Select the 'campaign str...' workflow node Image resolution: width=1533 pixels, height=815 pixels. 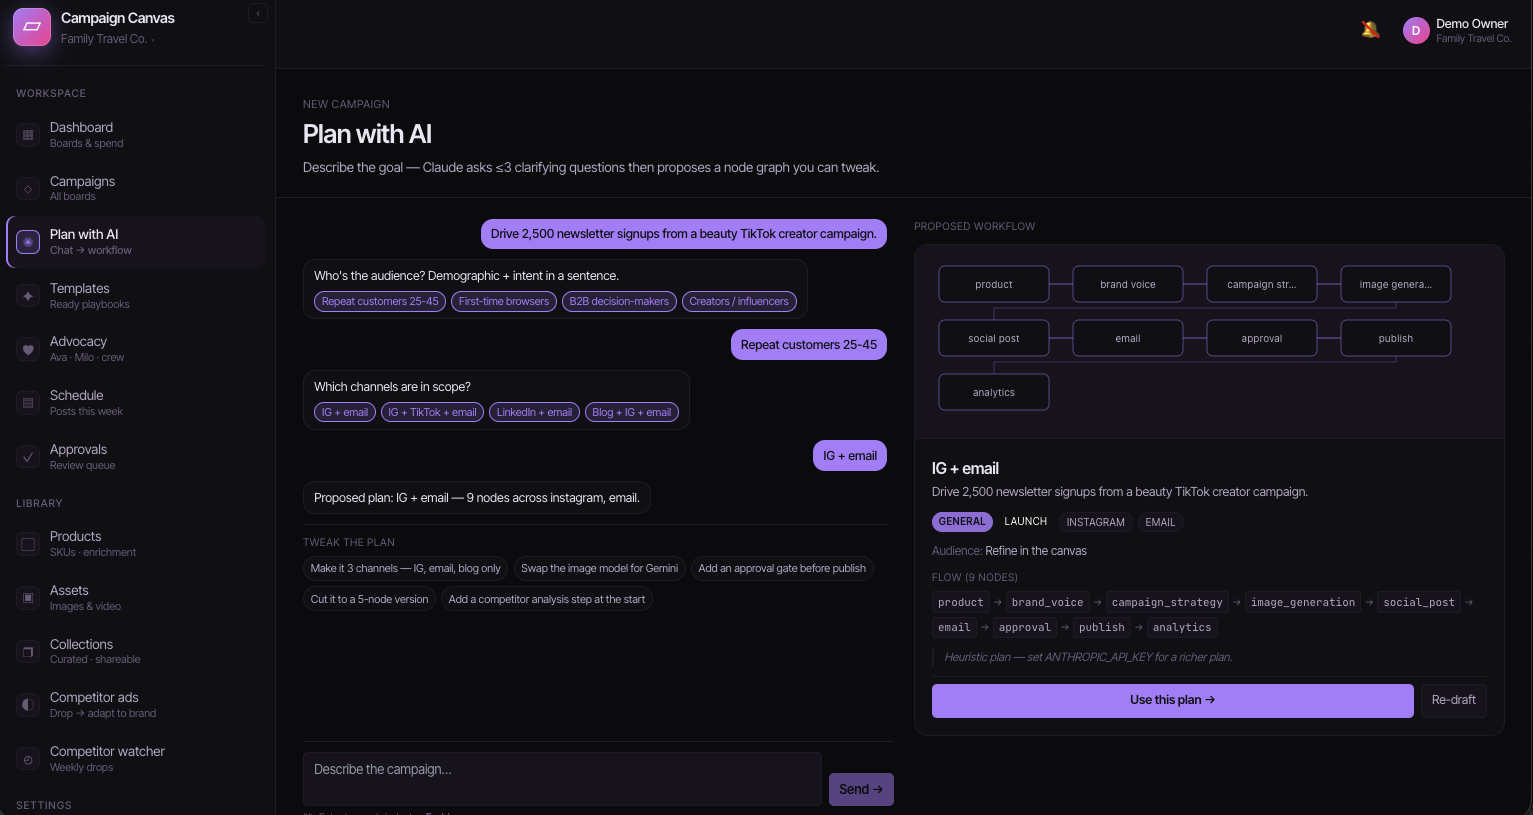click(x=1262, y=284)
